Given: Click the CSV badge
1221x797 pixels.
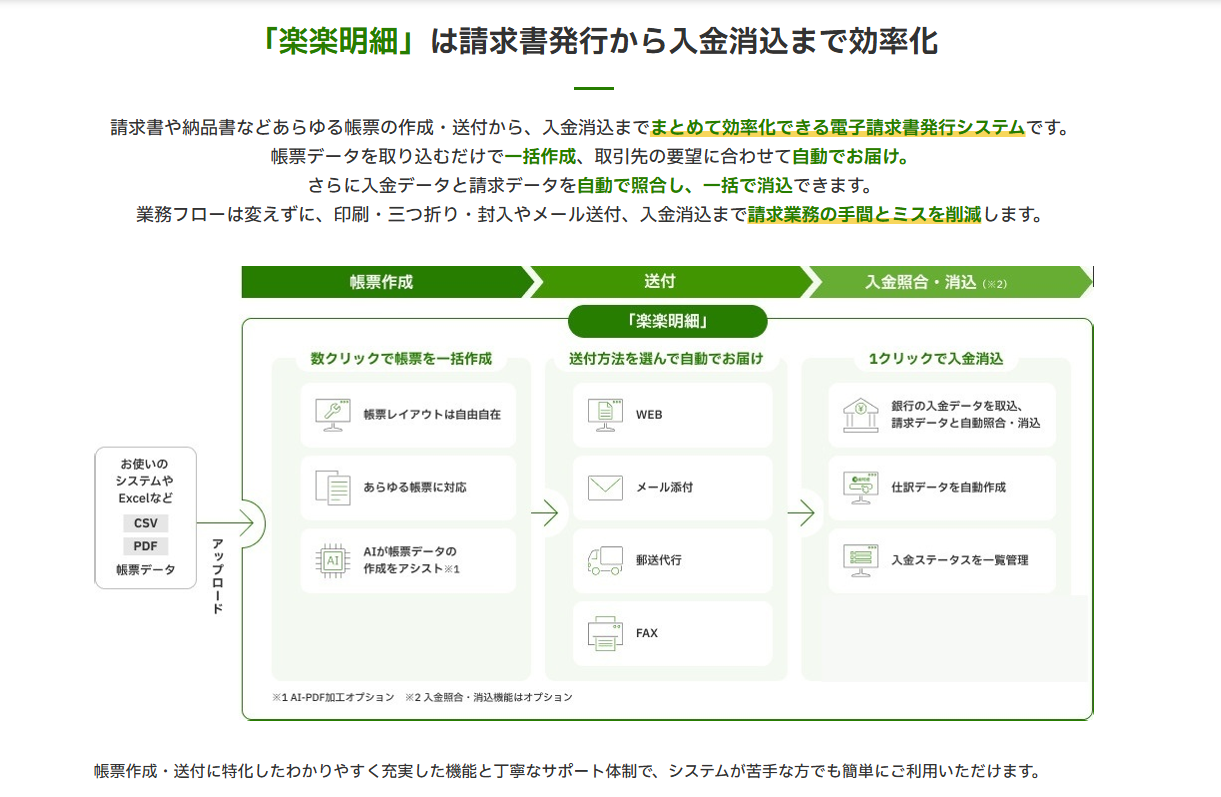Looking at the screenshot, I should click(145, 523).
